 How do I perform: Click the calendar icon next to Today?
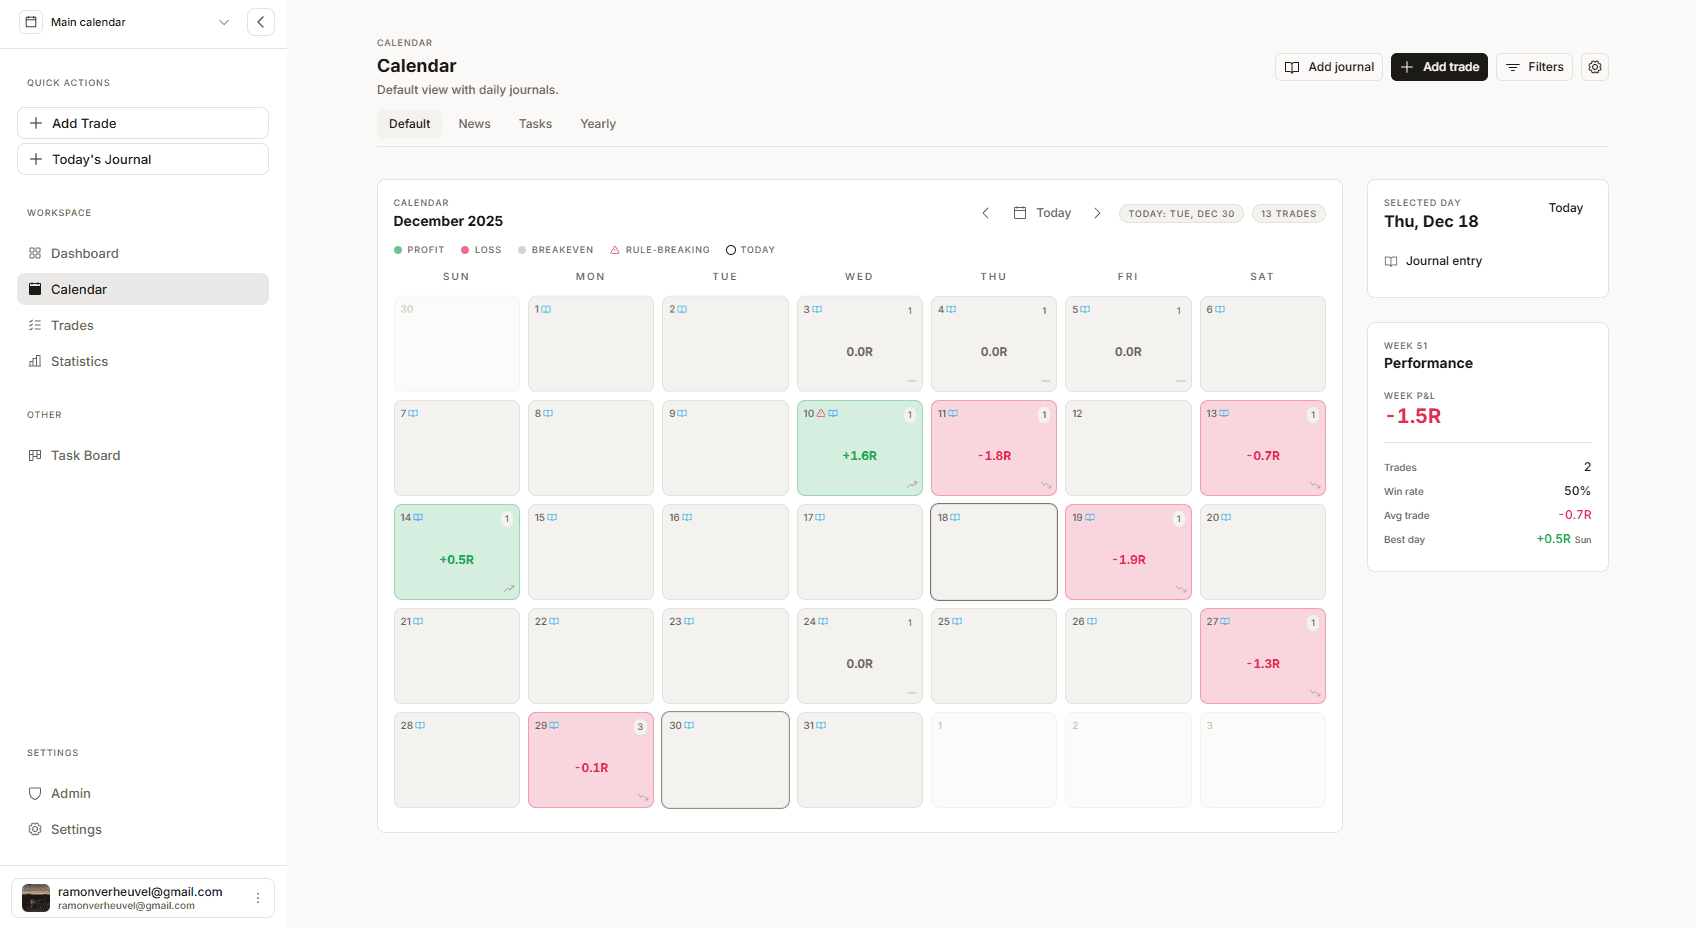click(1019, 213)
